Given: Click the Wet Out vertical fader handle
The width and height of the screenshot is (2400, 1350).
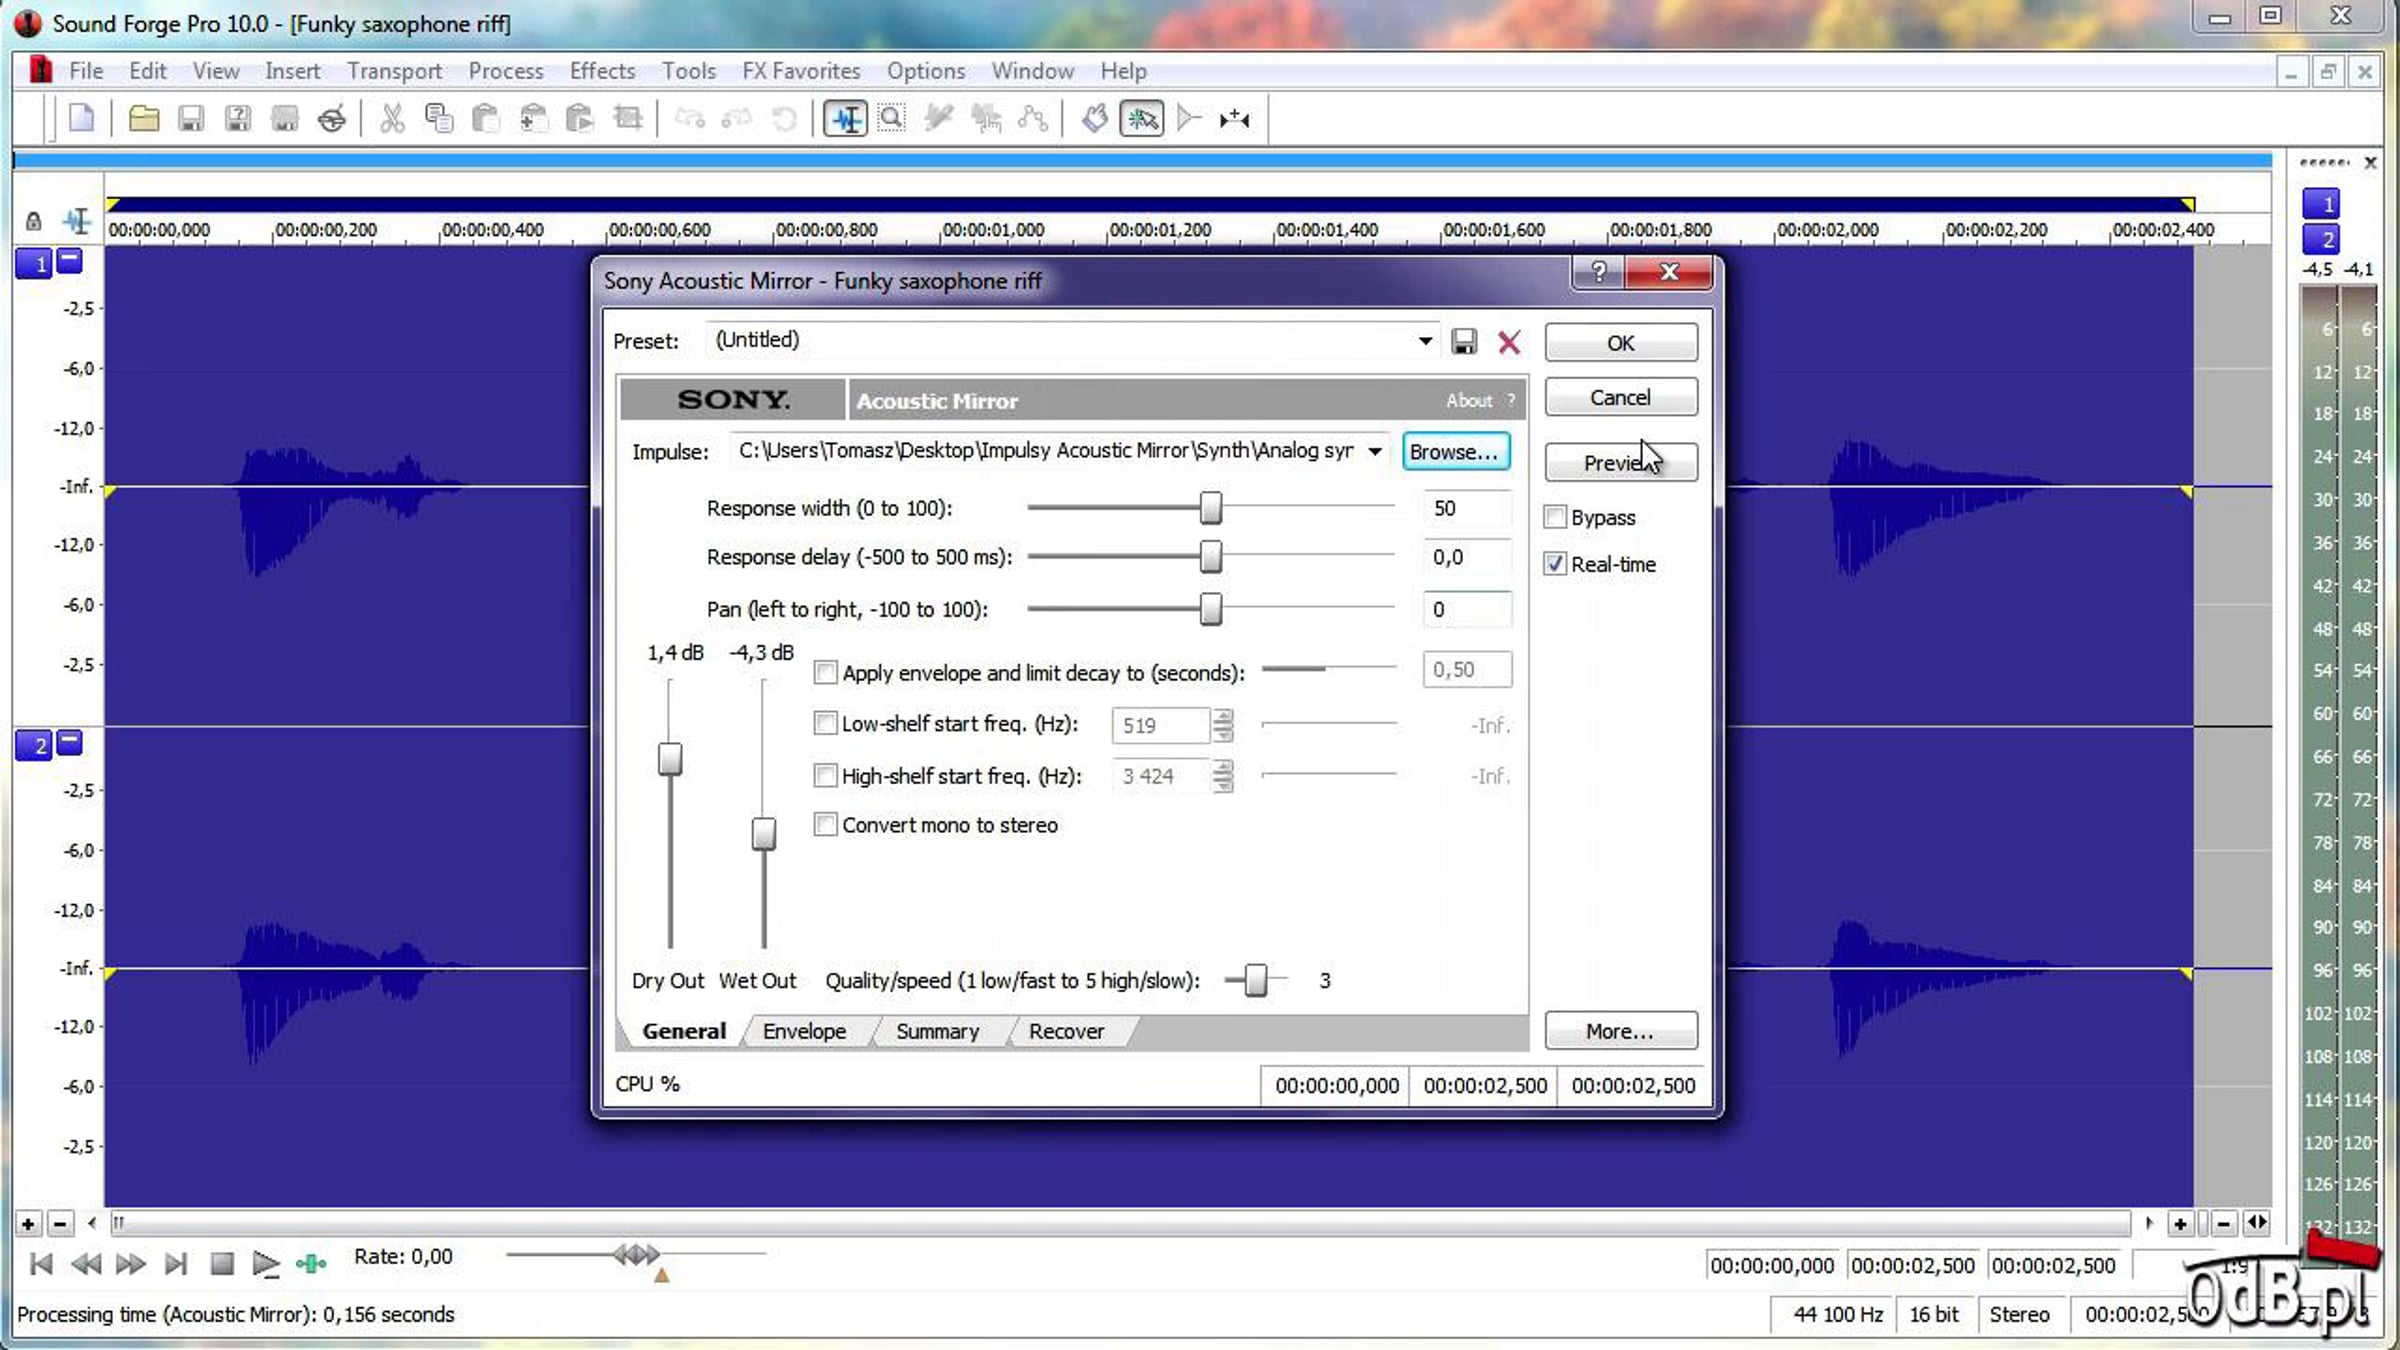Looking at the screenshot, I should tap(764, 833).
